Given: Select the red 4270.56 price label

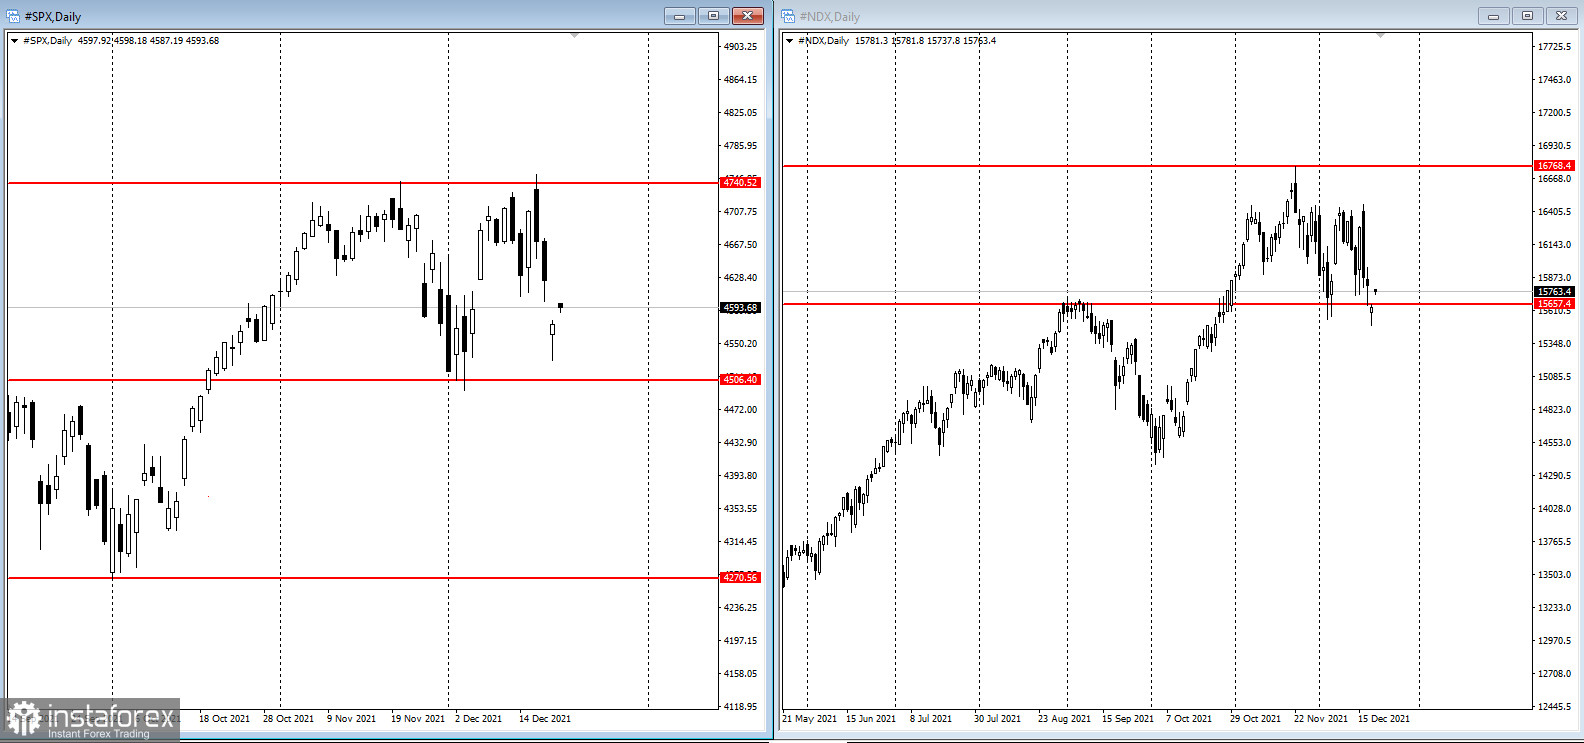Looking at the screenshot, I should pyautogui.click(x=740, y=578).
